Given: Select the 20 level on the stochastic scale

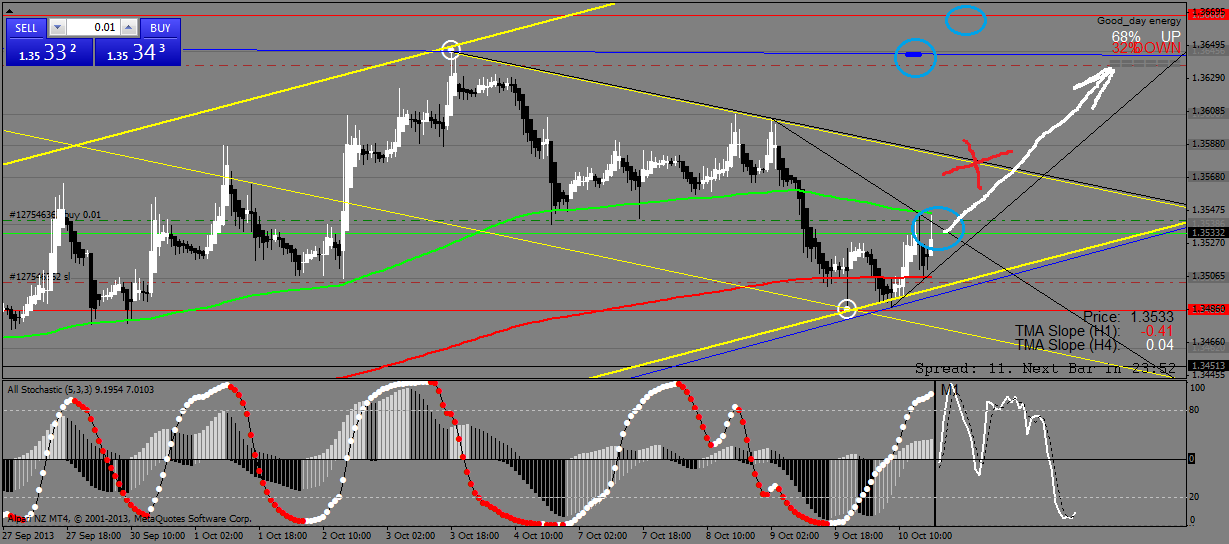Looking at the screenshot, I should pos(1193,497).
